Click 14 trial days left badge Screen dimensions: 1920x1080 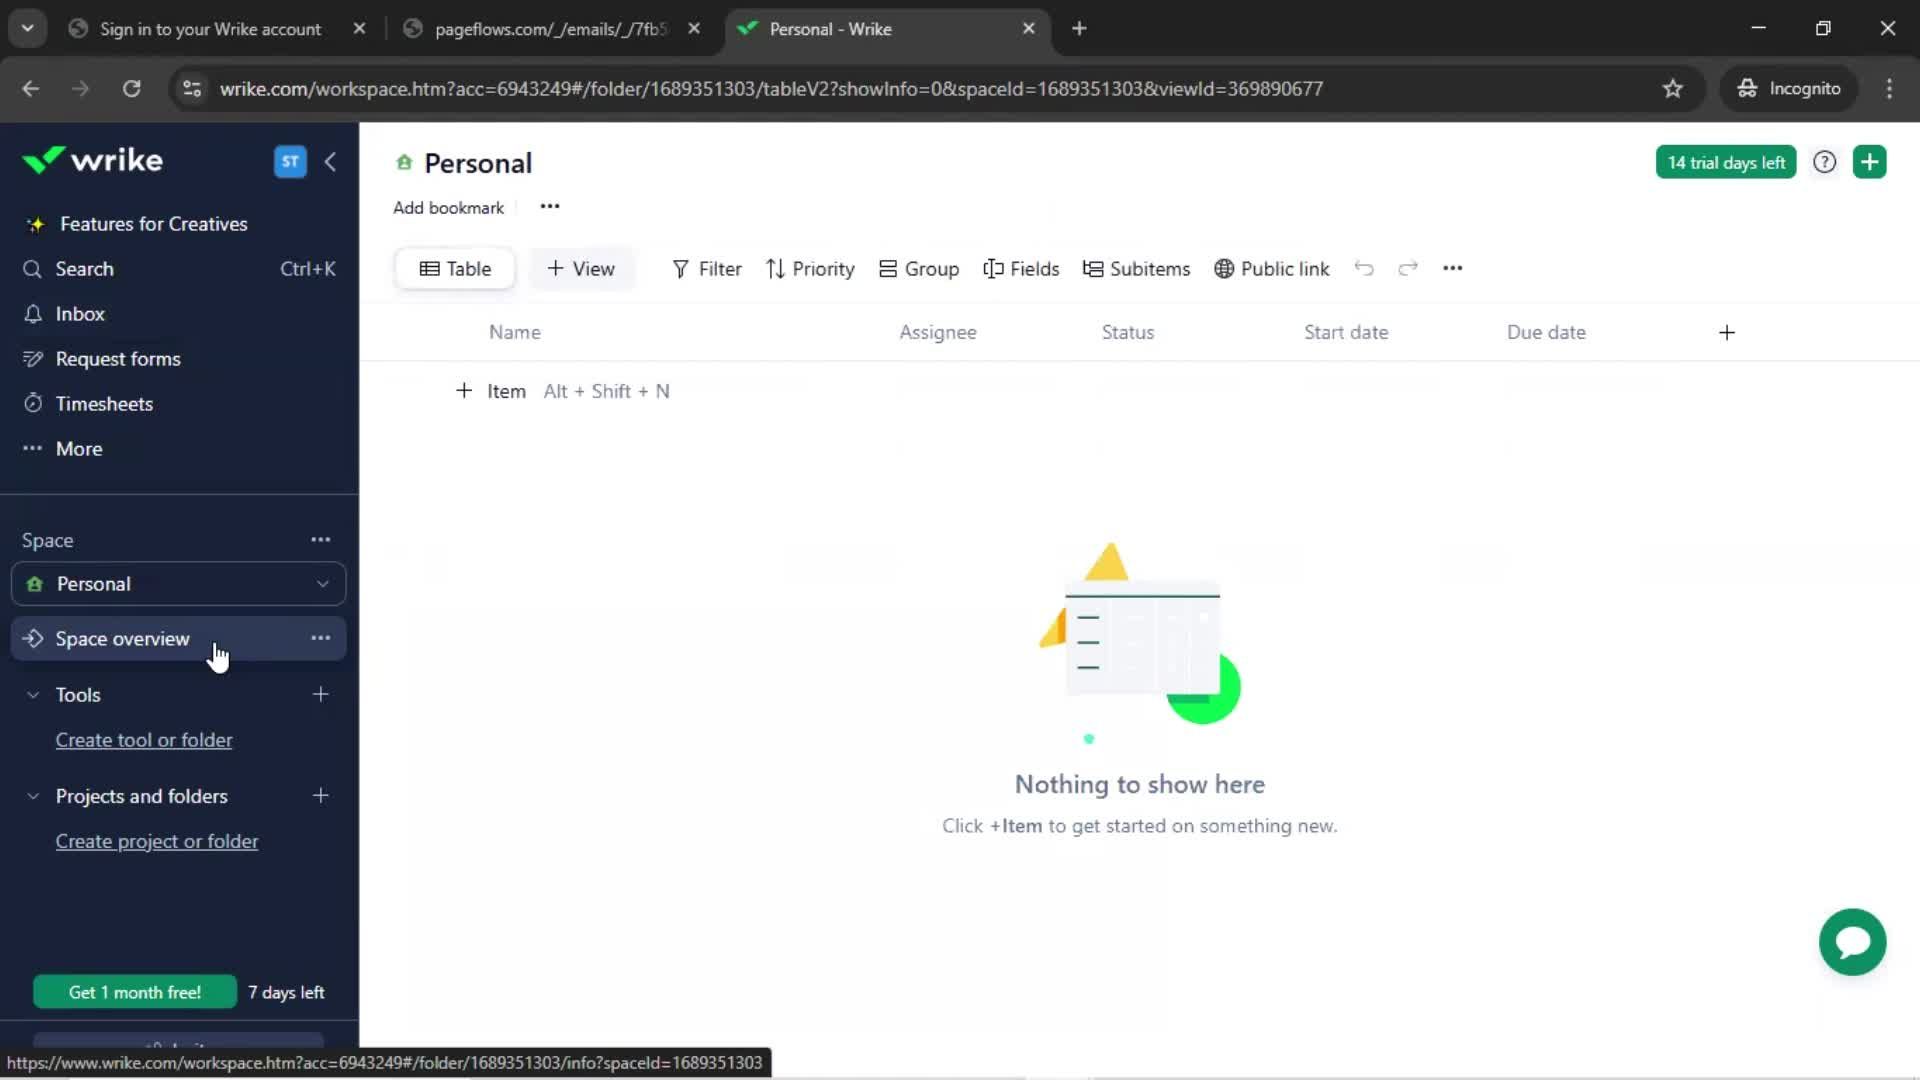pos(1726,162)
